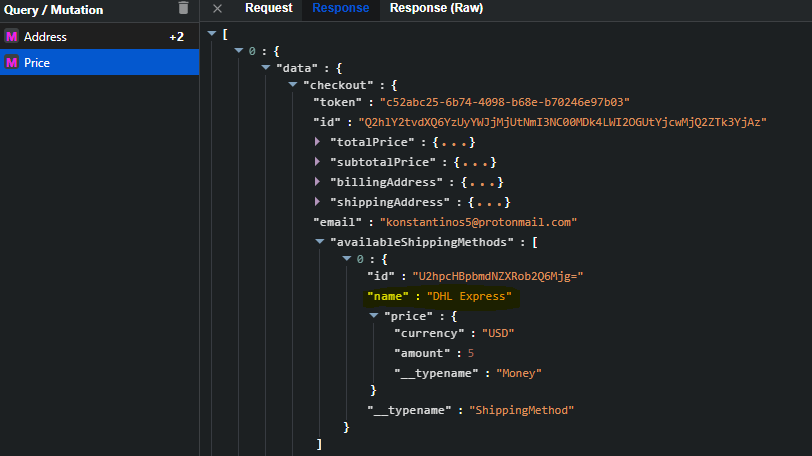Click the token value c52abc25-6b74-4098…
812x456 pixels.
(x=504, y=102)
